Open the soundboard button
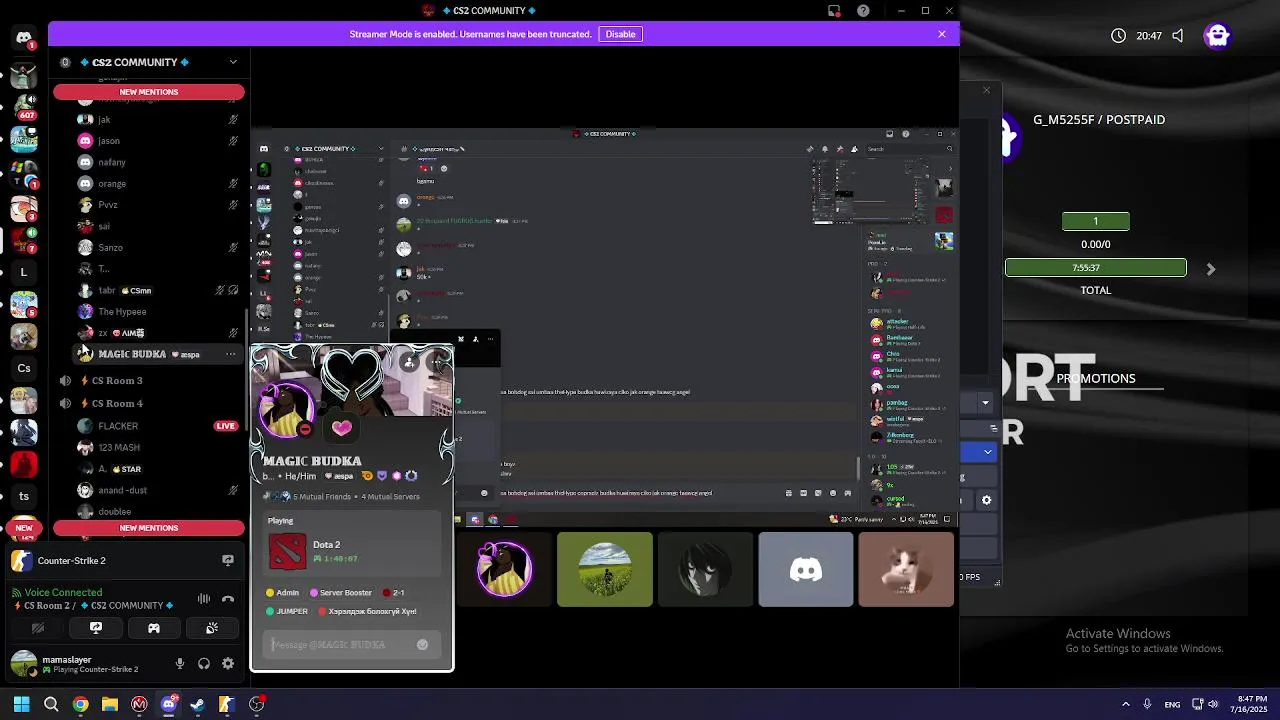This screenshot has height=720, width=1280. (212, 628)
